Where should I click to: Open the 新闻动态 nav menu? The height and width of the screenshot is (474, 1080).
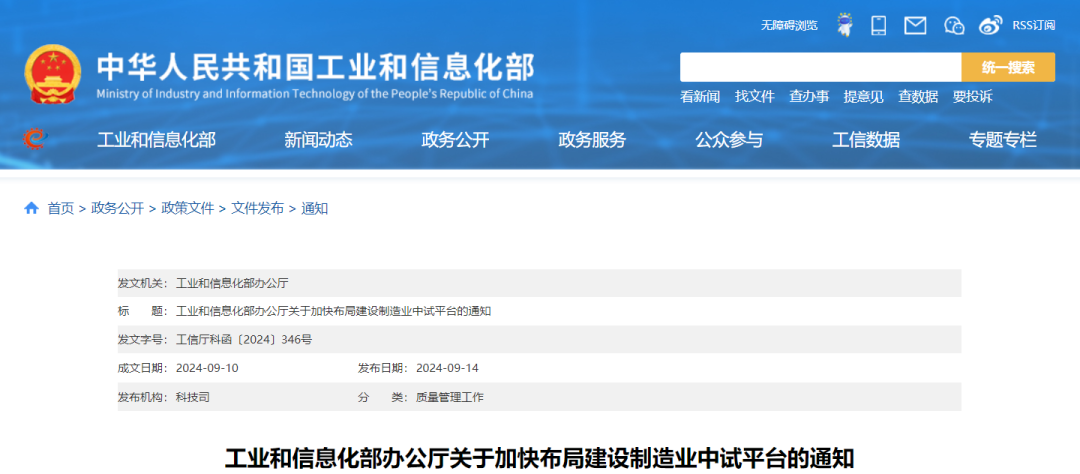pyautogui.click(x=318, y=140)
